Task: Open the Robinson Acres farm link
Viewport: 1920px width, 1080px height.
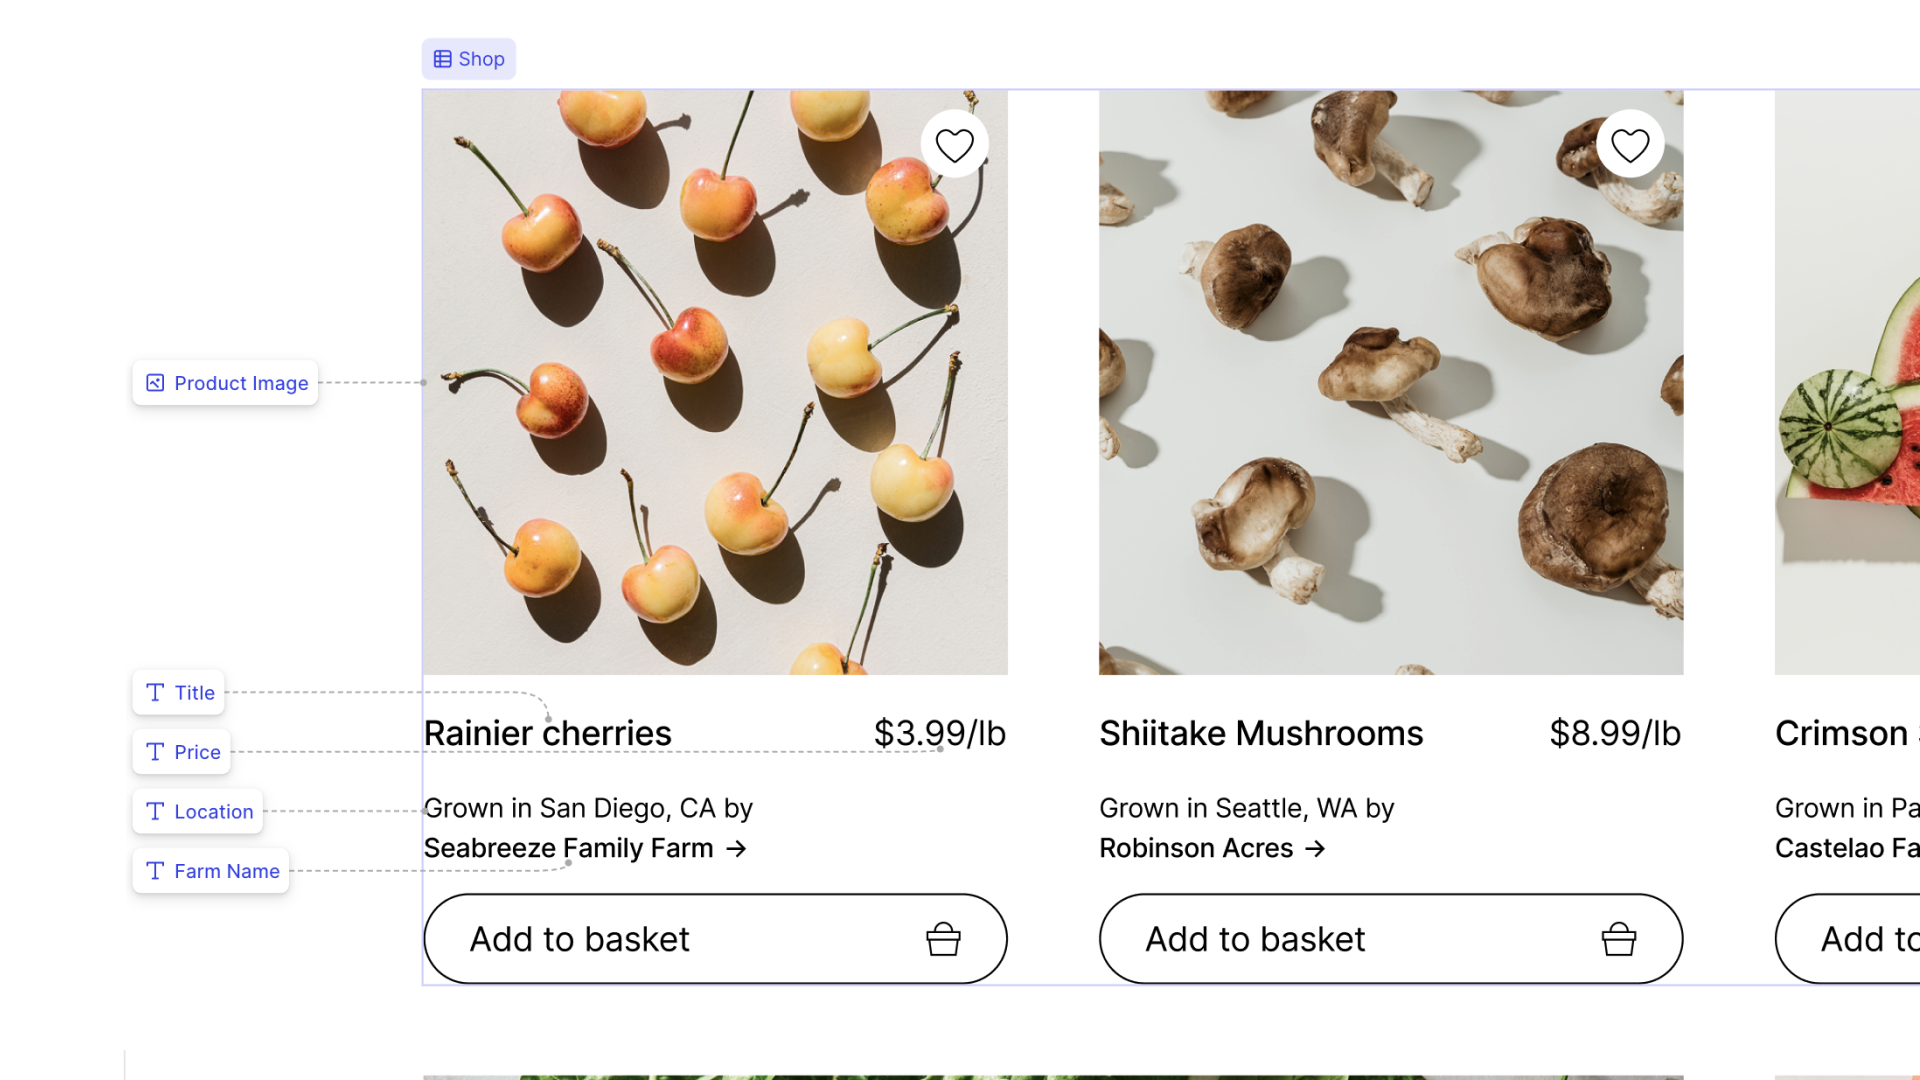Action: [1196, 849]
